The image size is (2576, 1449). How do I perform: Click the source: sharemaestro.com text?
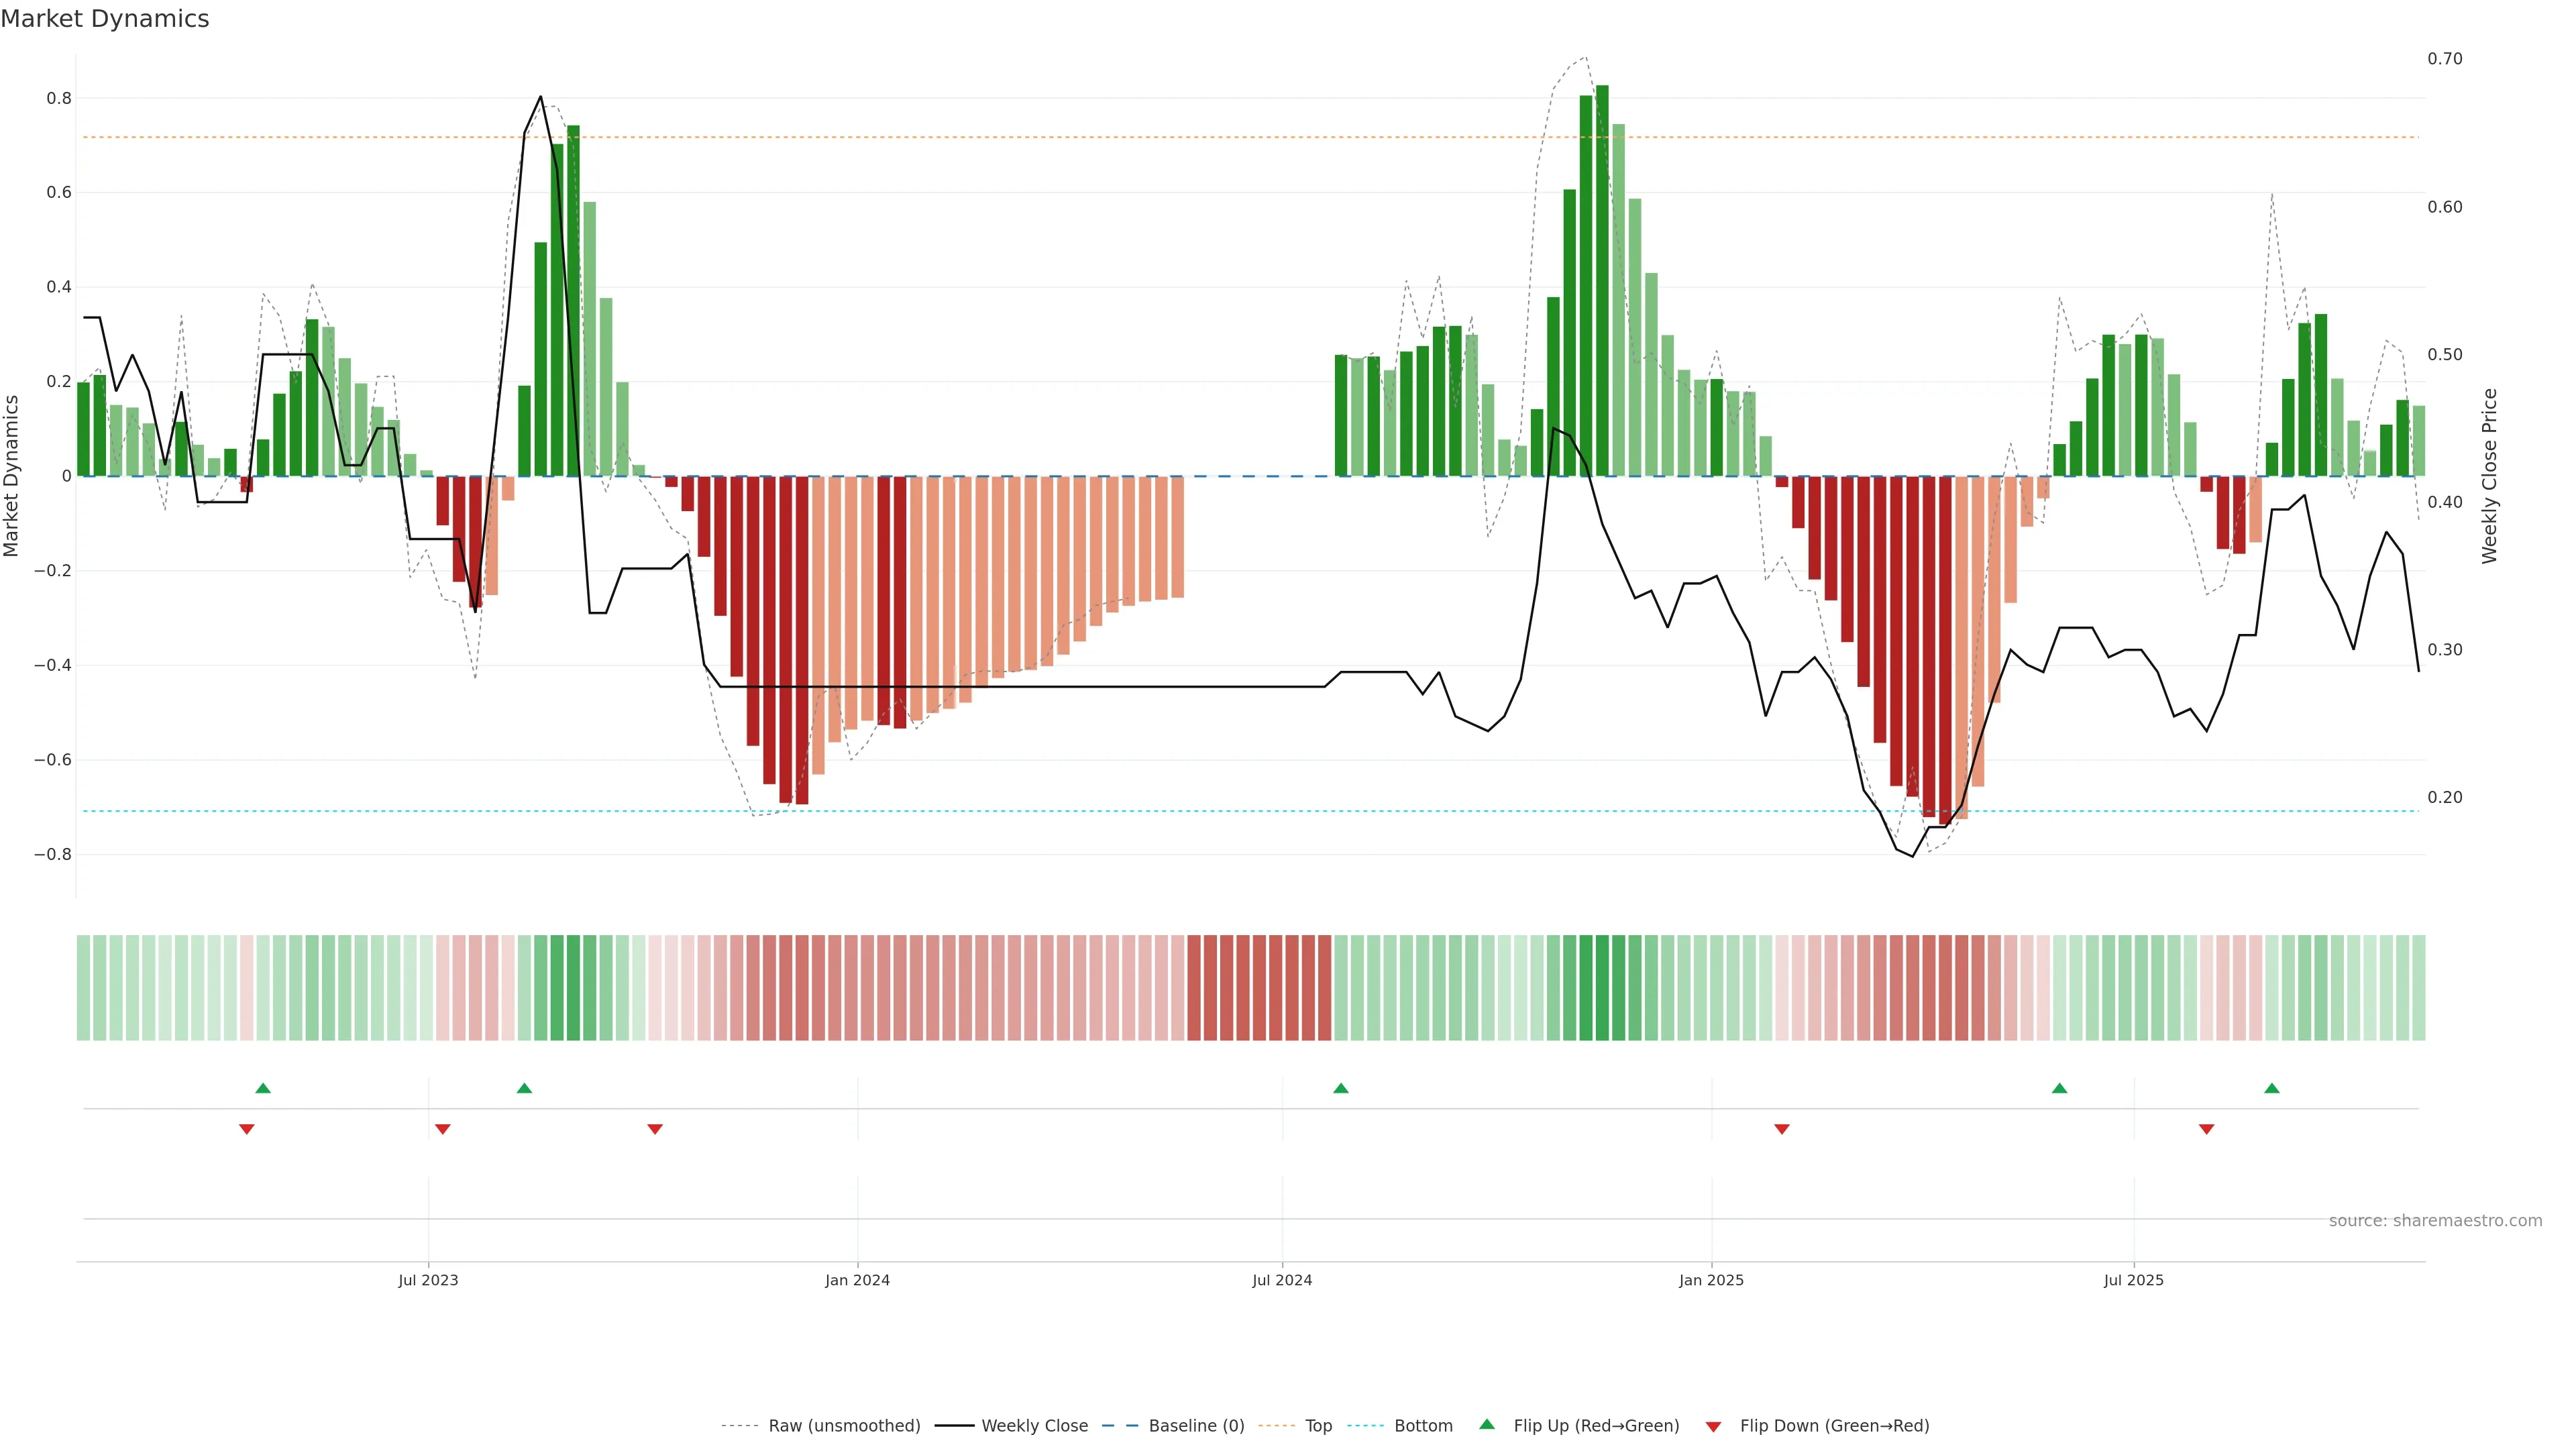pos(2435,1221)
